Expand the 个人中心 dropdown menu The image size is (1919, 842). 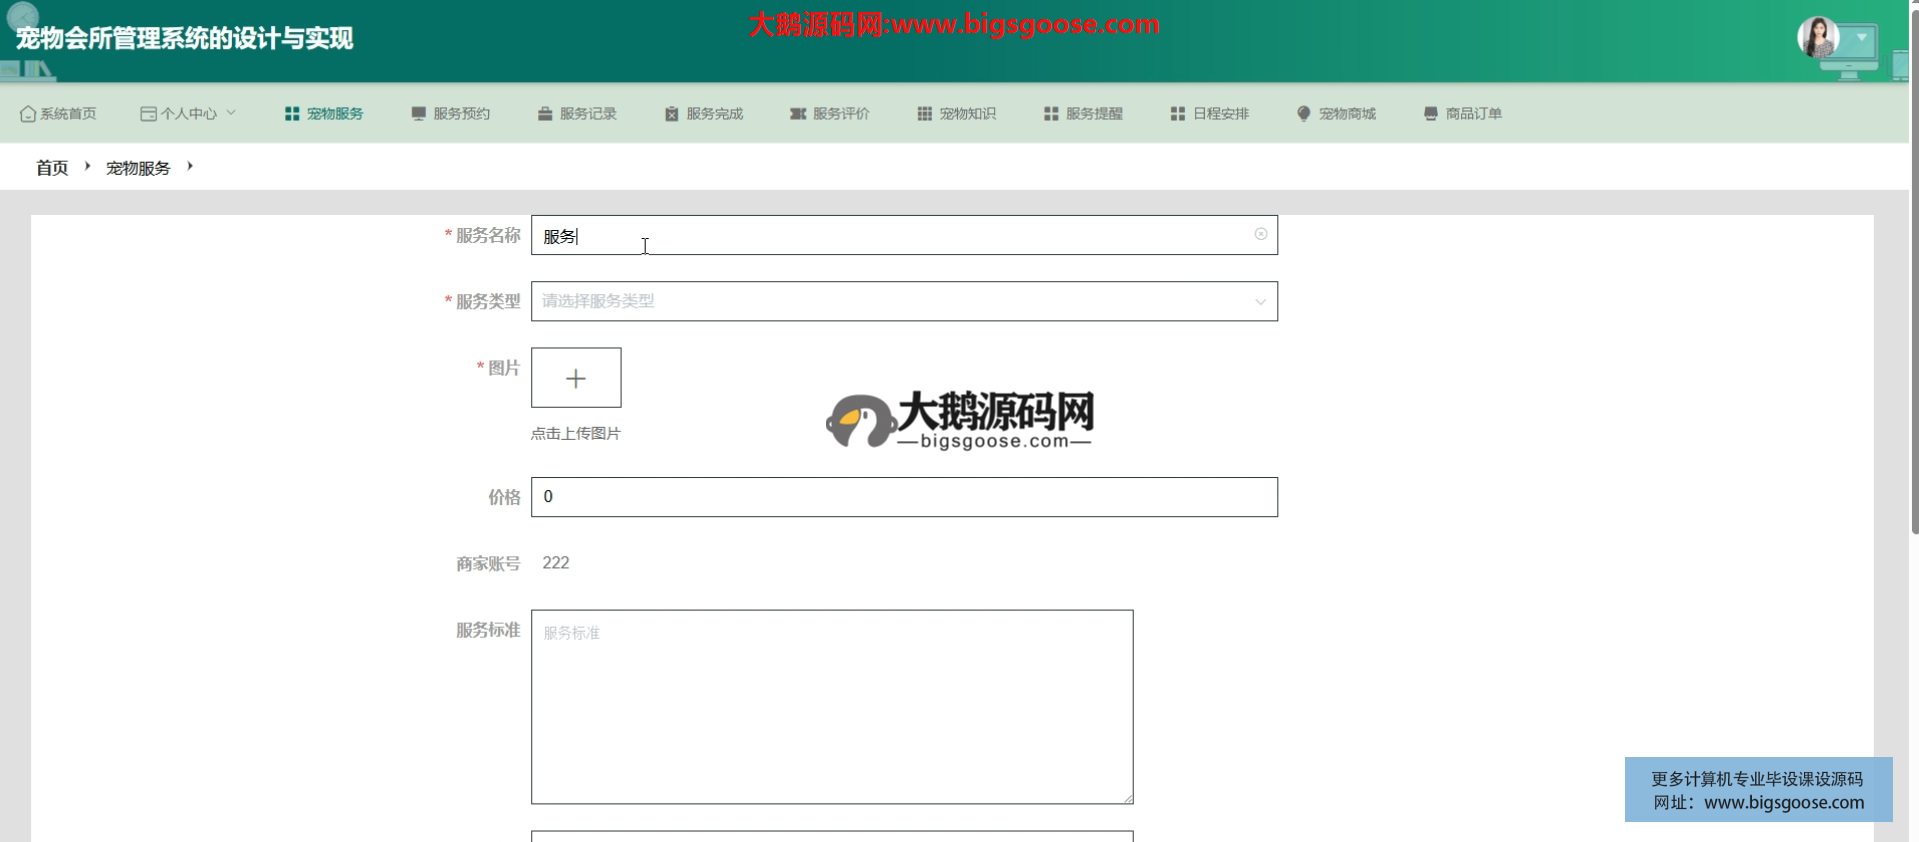point(188,114)
